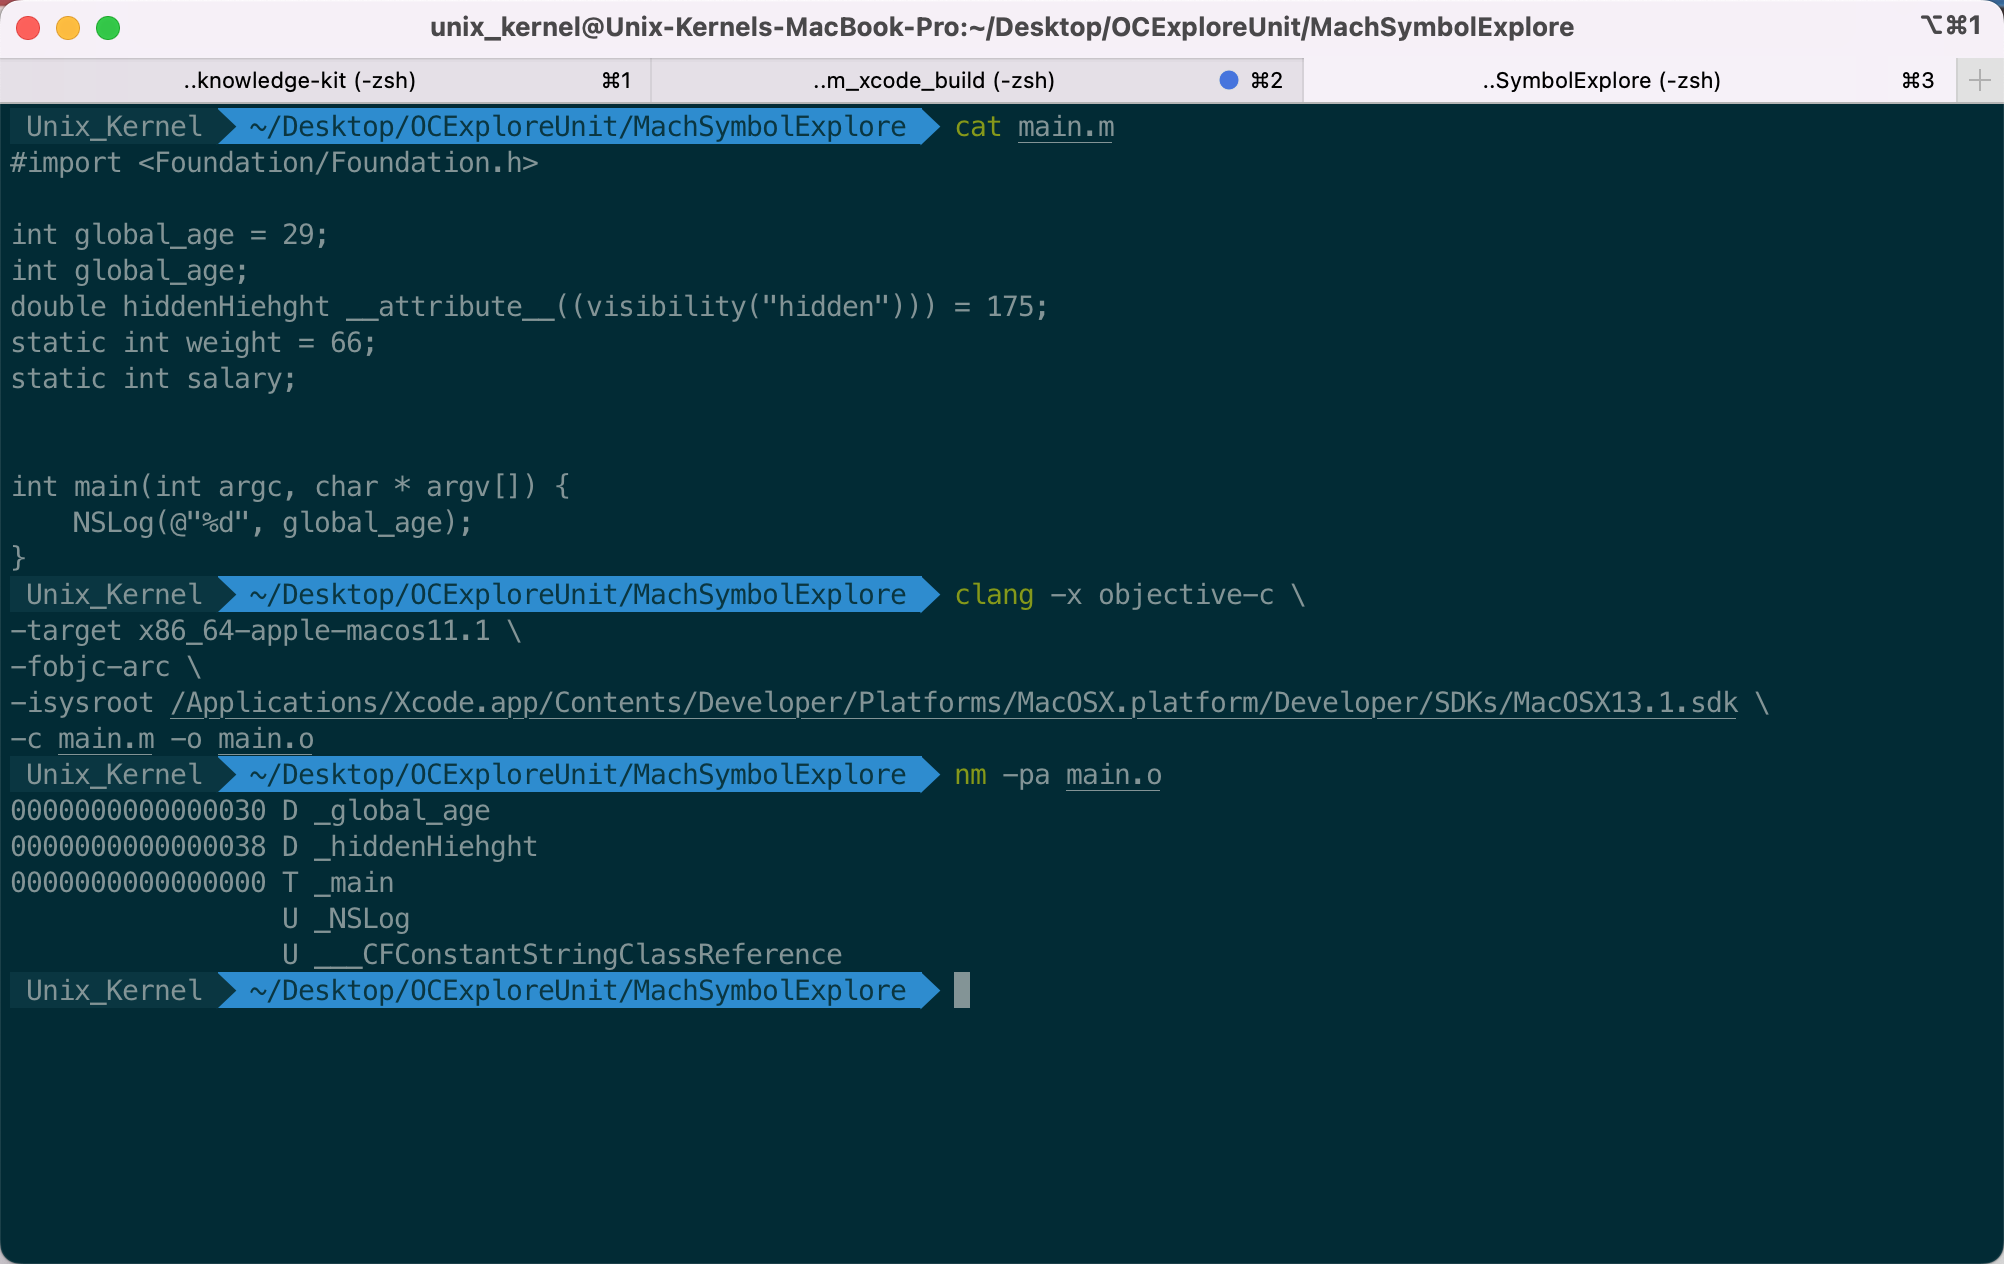Click the green zoom window button
The width and height of the screenshot is (2004, 1264).
[108, 28]
